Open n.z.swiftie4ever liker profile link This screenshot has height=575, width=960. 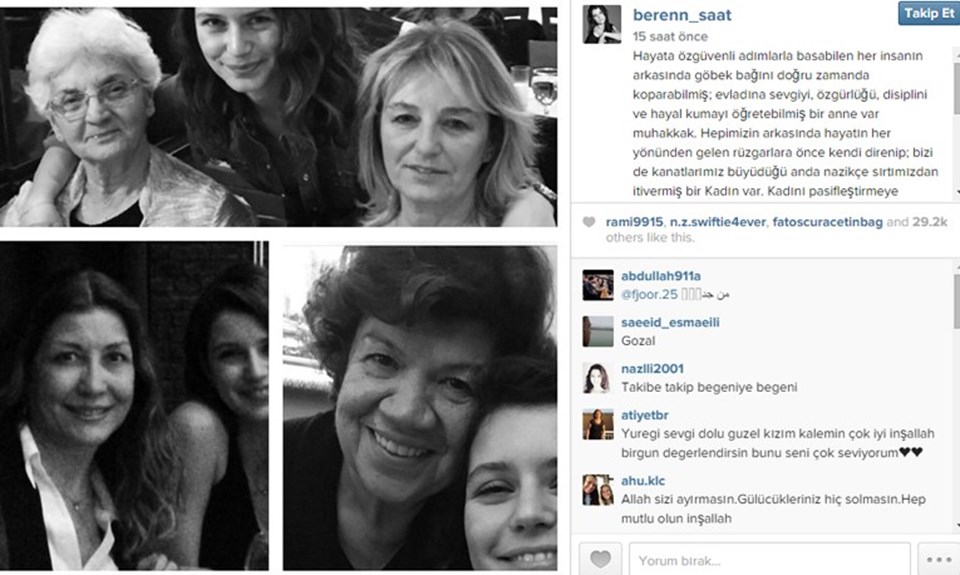pos(718,222)
